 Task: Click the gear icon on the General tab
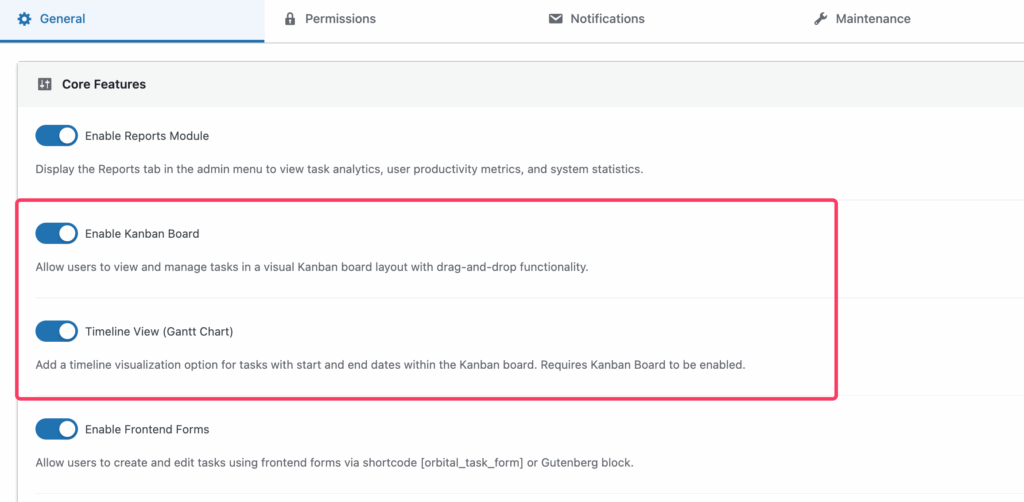pyautogui.click(x=25, y=19)
